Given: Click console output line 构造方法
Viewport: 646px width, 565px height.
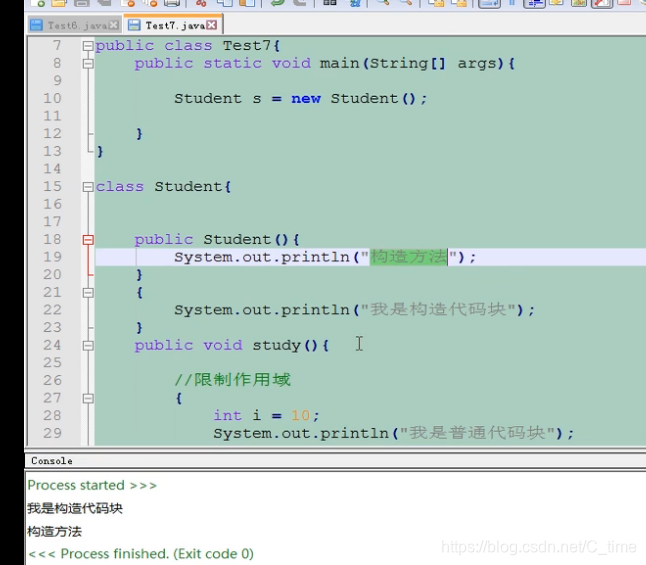Looking at the screenshot, I should click(54, 532).
